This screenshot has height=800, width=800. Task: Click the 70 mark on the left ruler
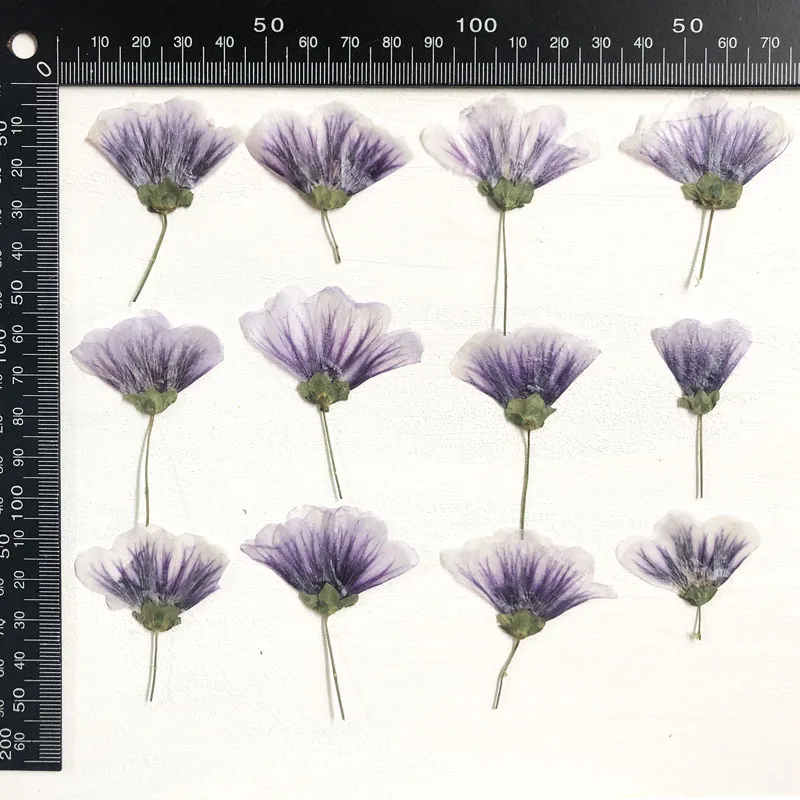17,375
